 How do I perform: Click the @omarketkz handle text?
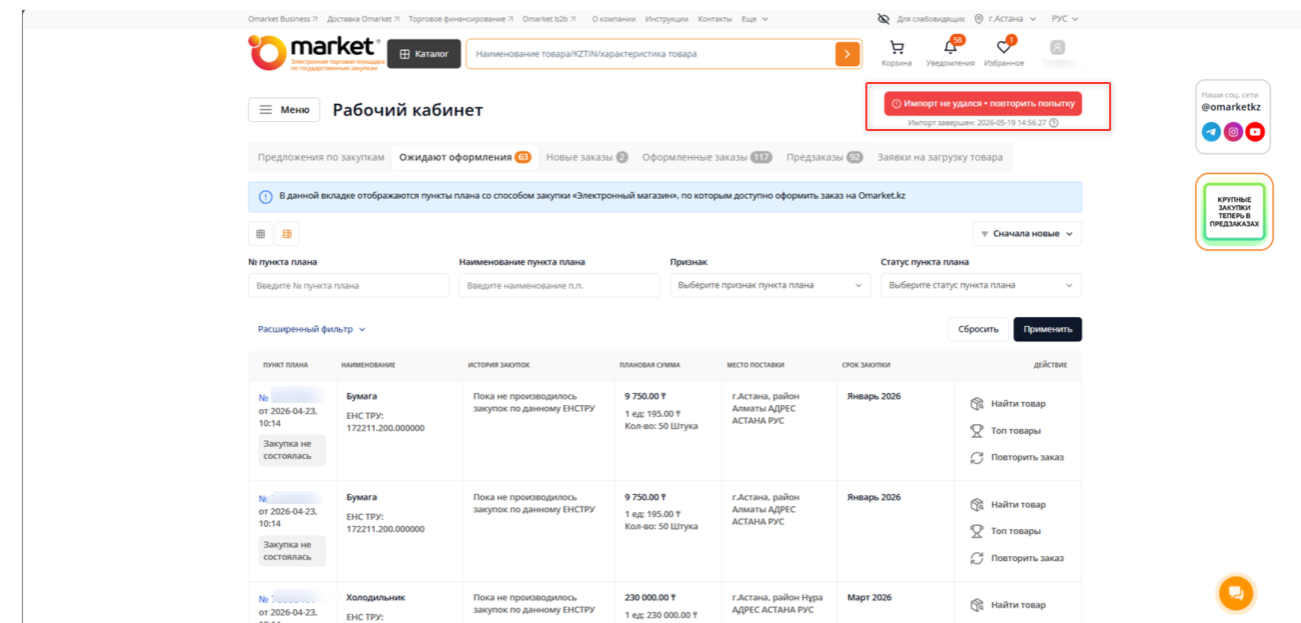[1231, 107]
